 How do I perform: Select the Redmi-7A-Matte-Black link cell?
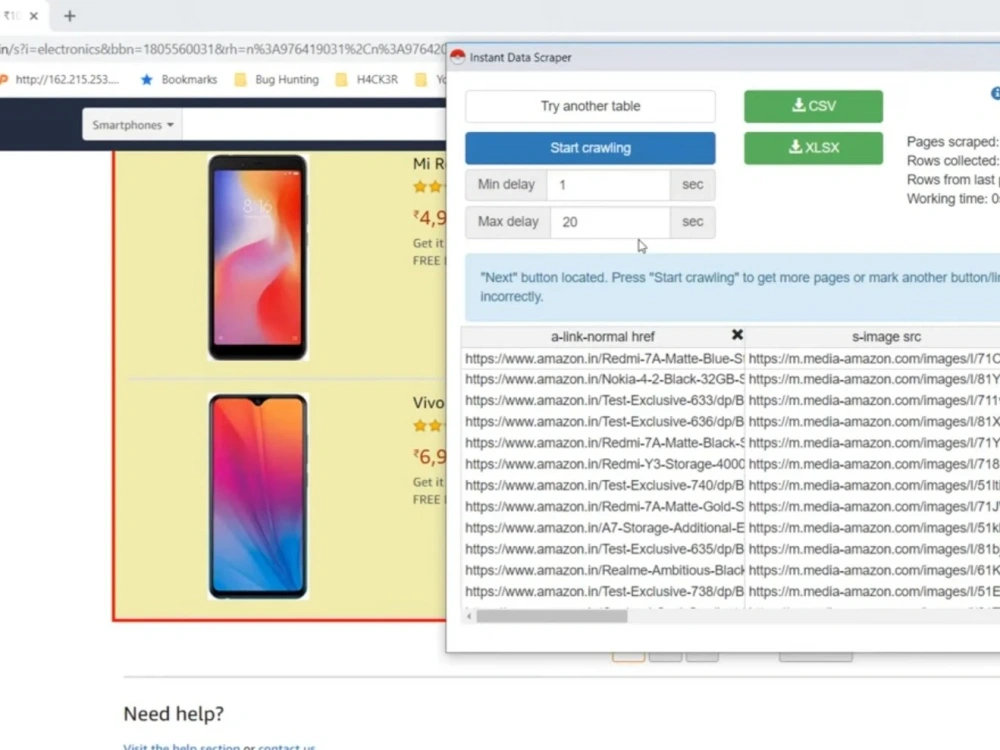pos(603,443)
